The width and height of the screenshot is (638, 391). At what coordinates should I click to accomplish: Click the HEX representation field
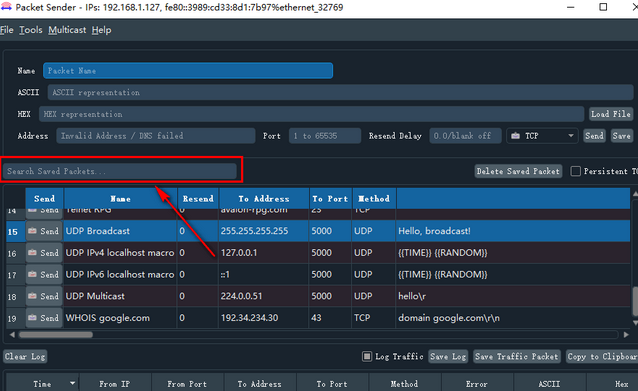click(x=311, y=114)
